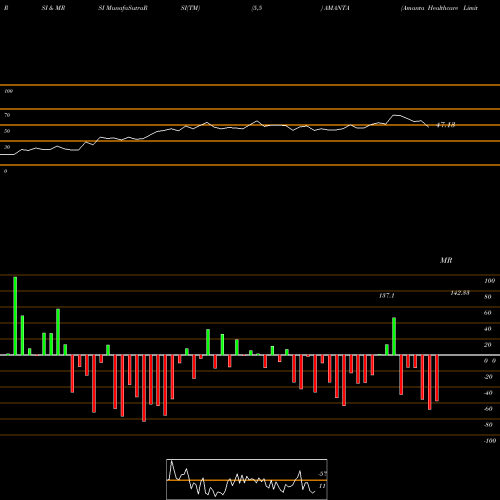
Task: Click the "SI & MR" header text
Action: (53, 8)
